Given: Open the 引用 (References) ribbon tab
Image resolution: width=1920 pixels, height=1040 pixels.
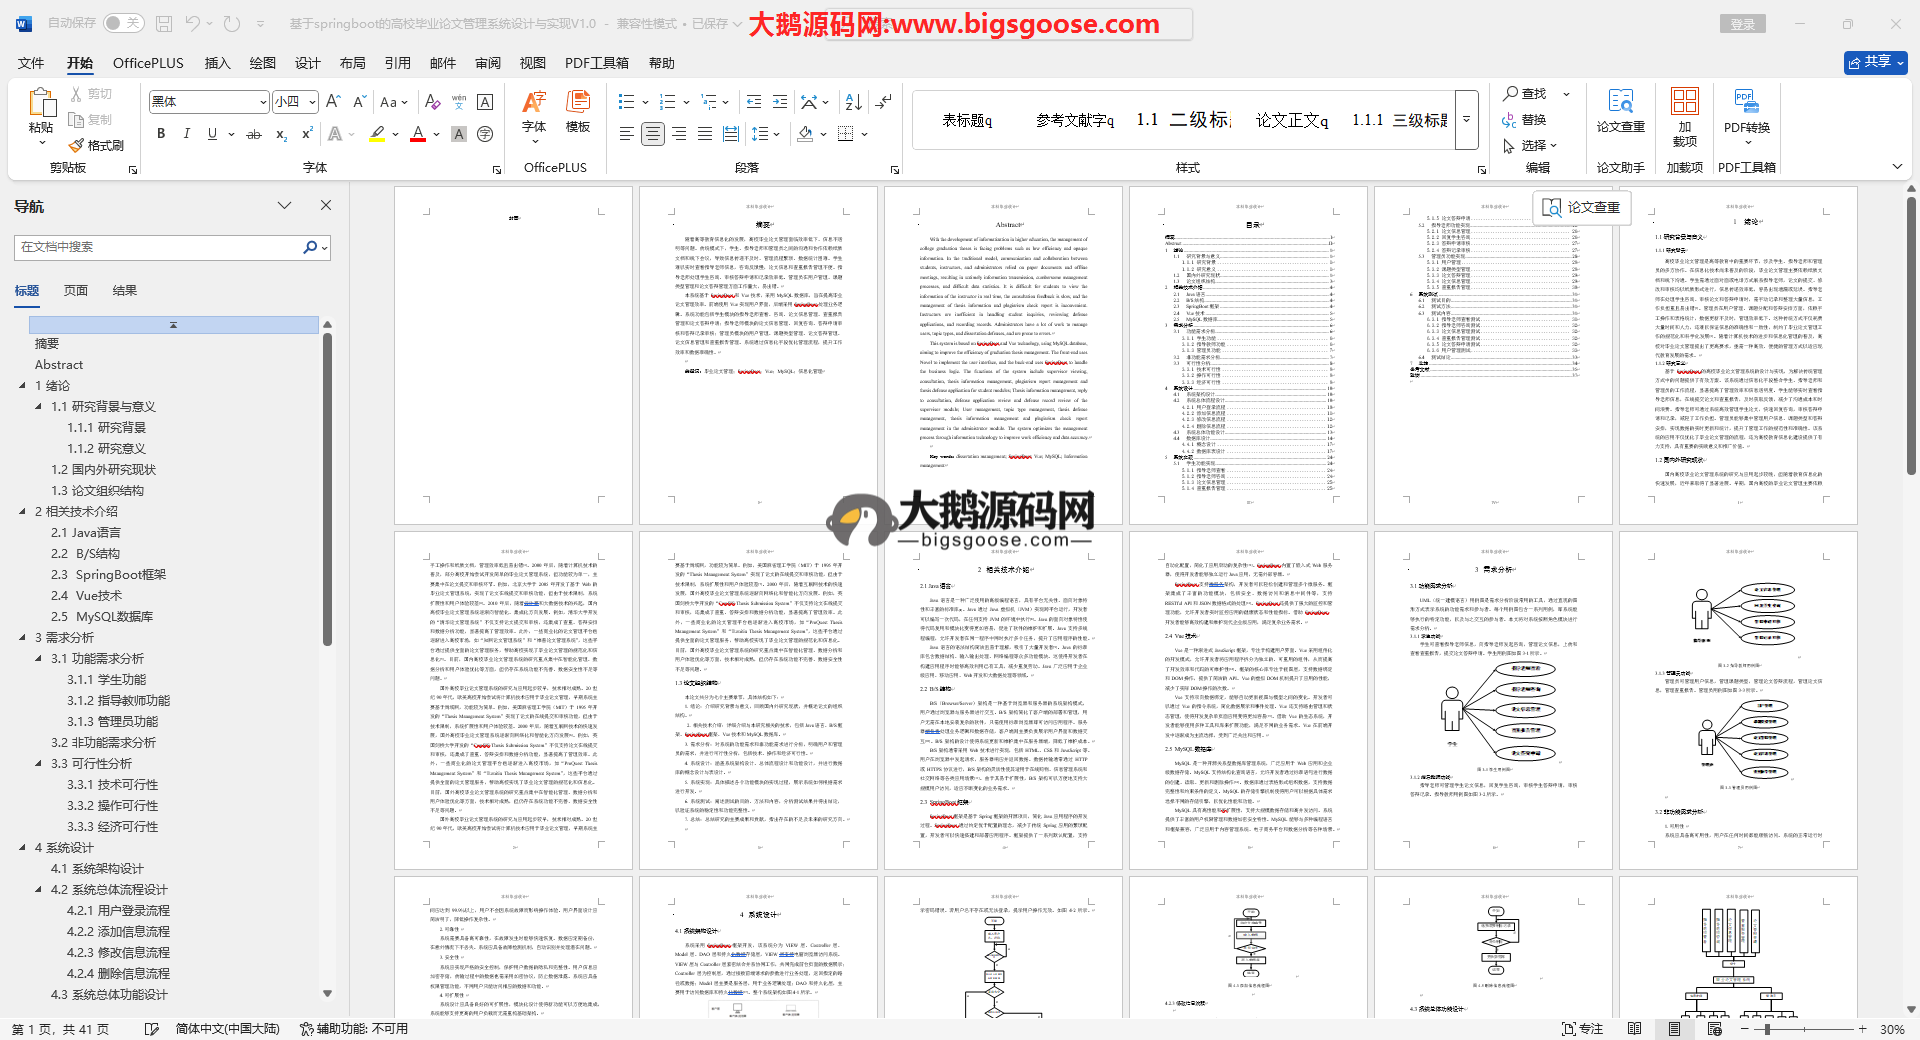Looking at the screenshot, I should (397, 63).
